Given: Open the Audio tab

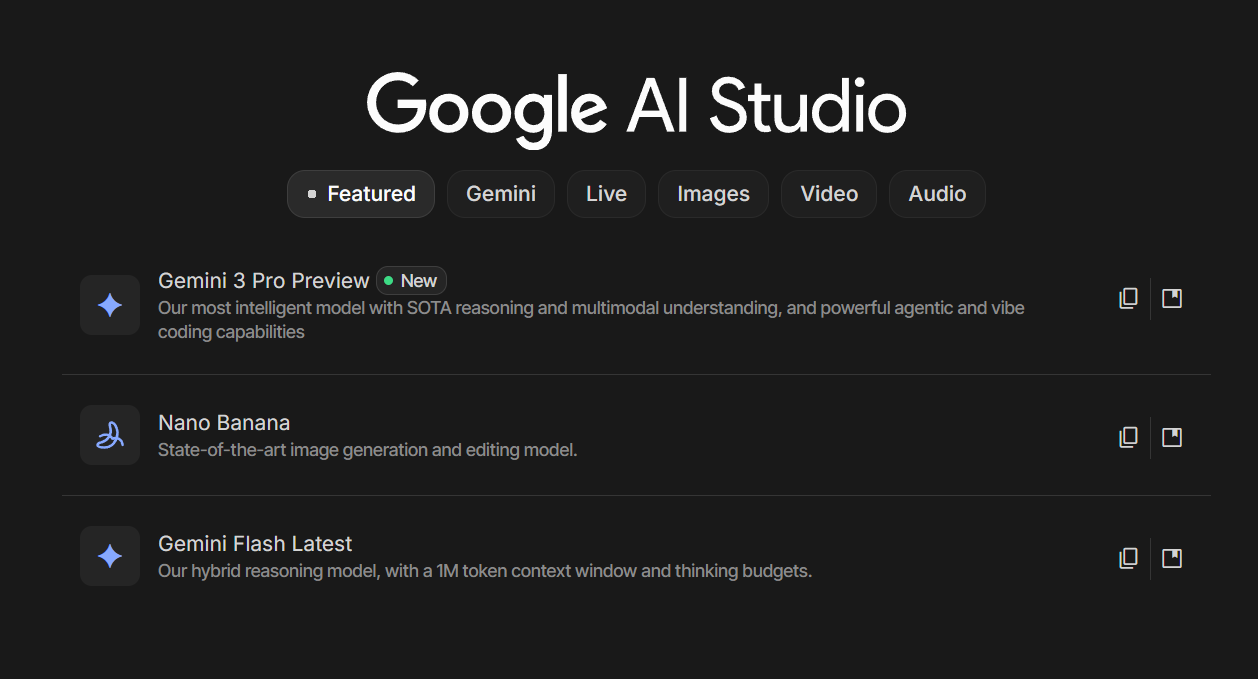Looking at the screenshot, I should (937, 194).
